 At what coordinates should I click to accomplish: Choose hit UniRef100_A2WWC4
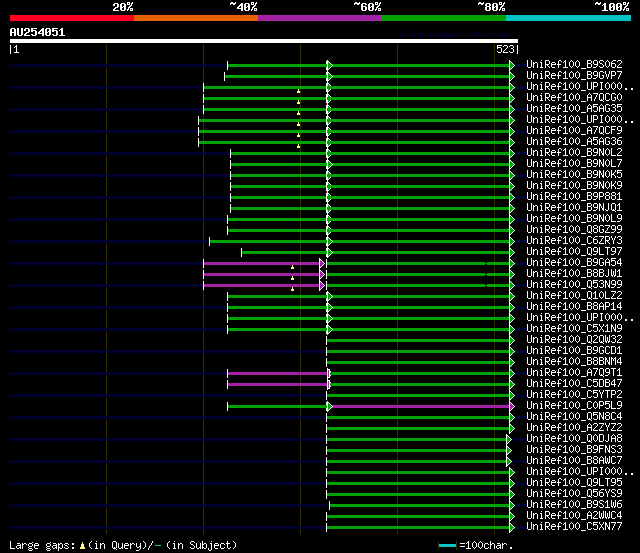point(574,516)
